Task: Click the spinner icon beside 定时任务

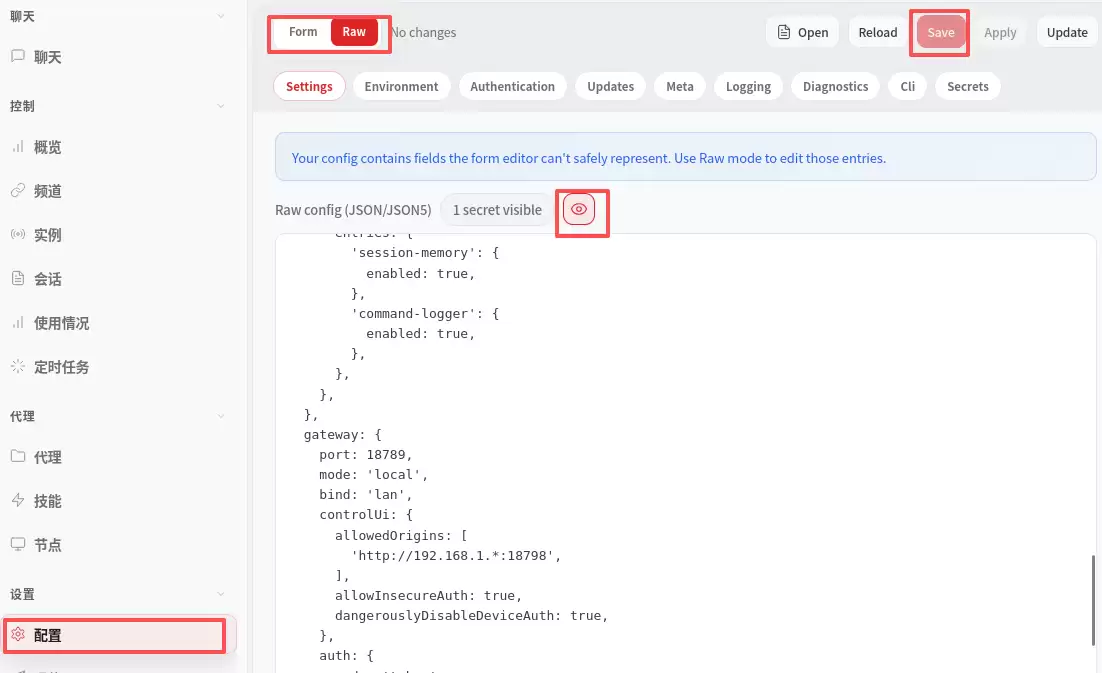Action: [18, 367]
